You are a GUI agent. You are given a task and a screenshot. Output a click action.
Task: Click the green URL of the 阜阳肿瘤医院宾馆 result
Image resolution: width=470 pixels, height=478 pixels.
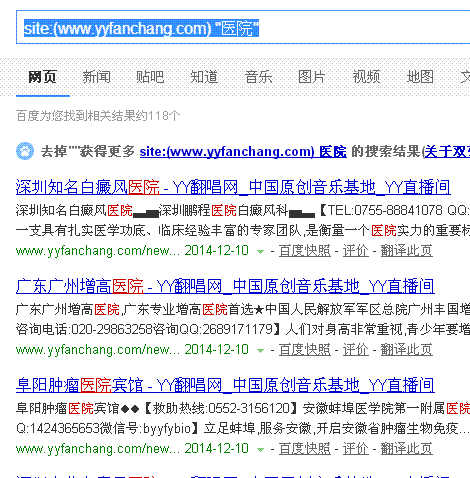pyautogui.click(x=98, y=449)
